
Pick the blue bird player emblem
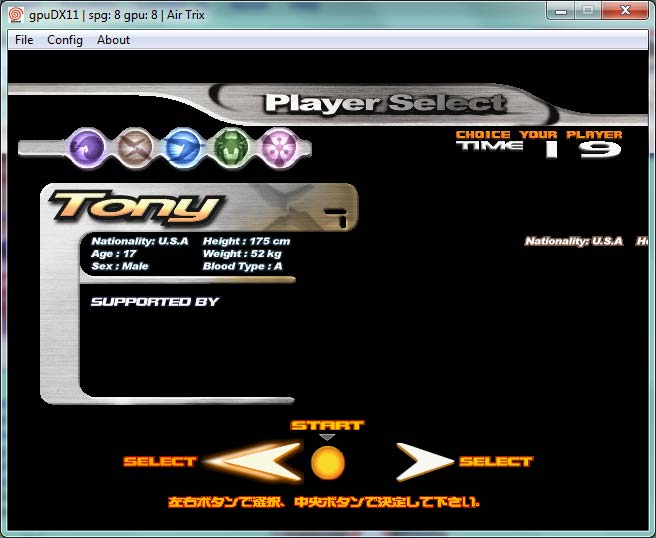[x=182, y=148]
